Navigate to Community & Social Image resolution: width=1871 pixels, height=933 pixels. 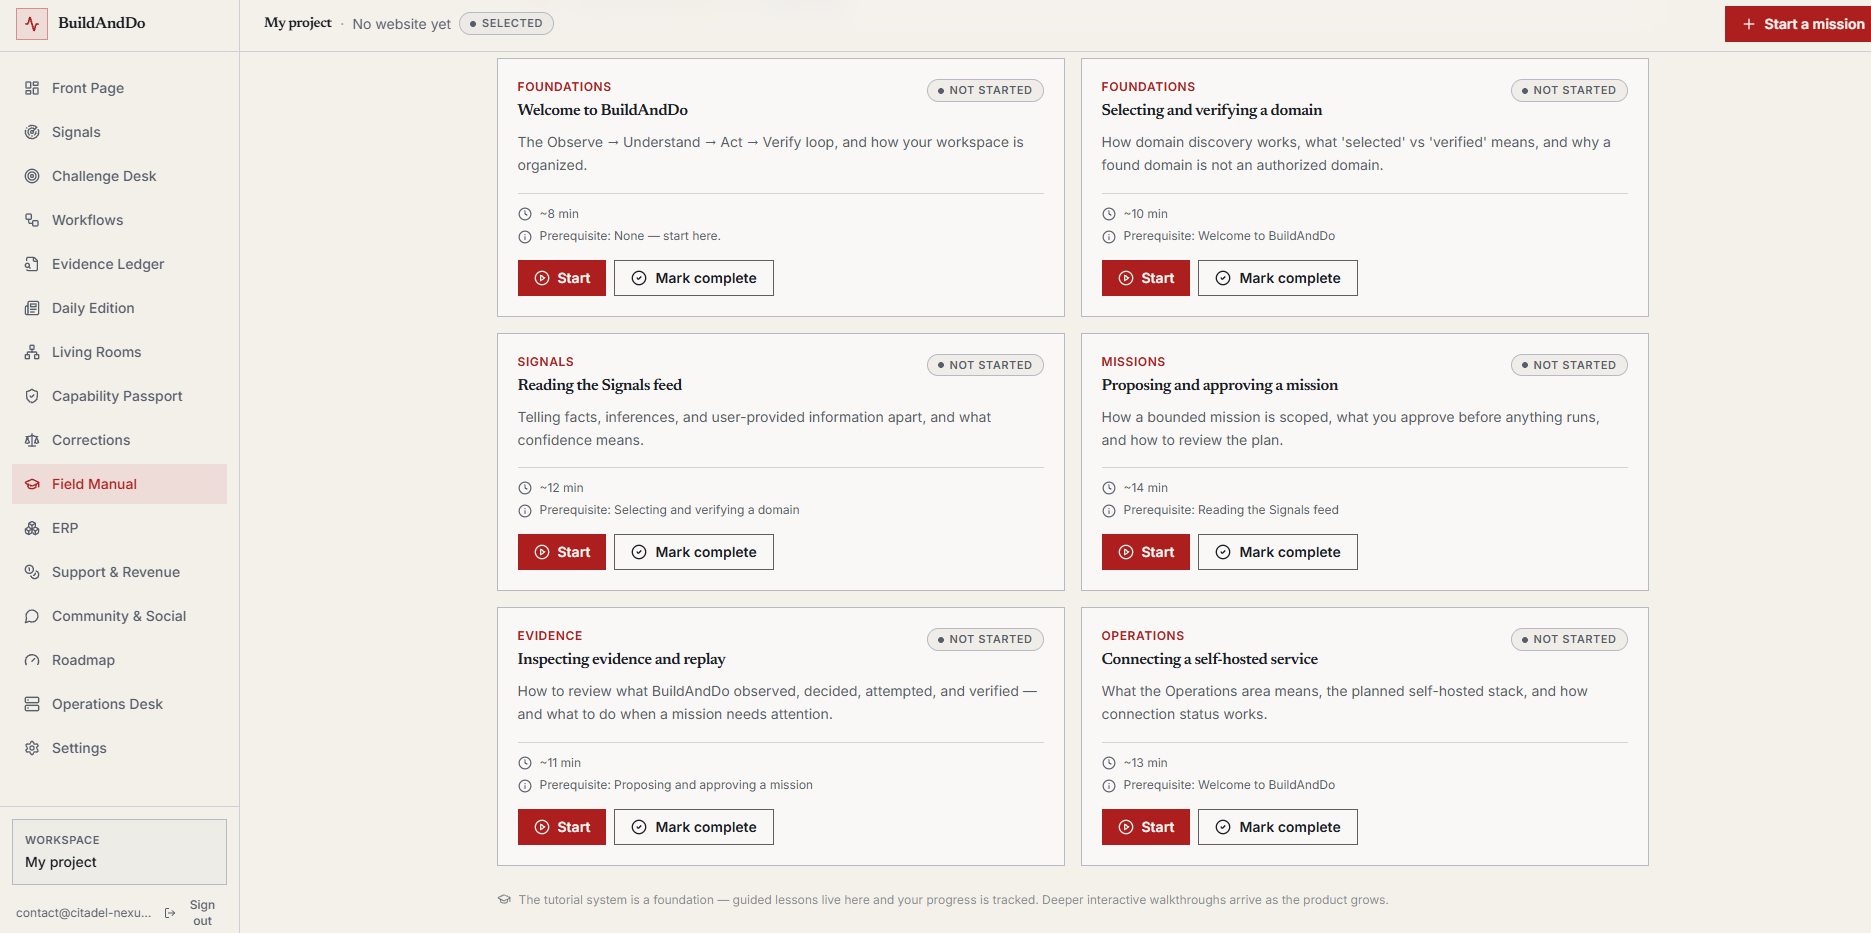point(119,616)
